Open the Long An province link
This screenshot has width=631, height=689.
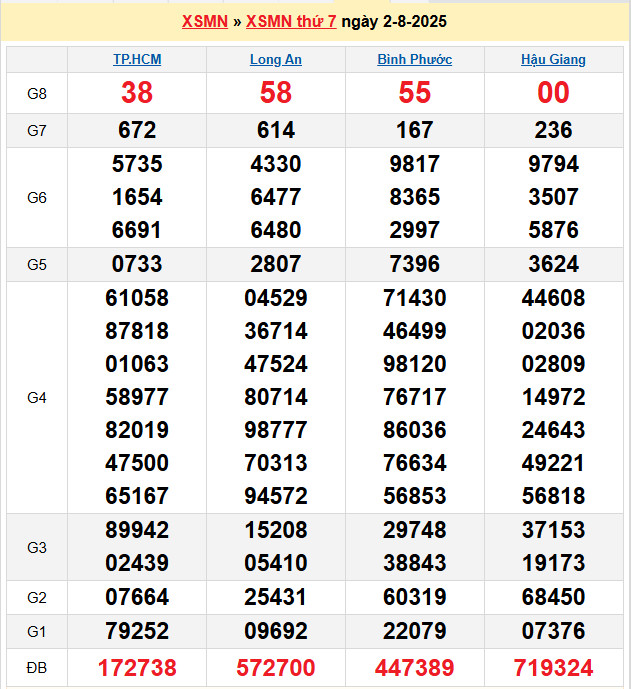276,59
